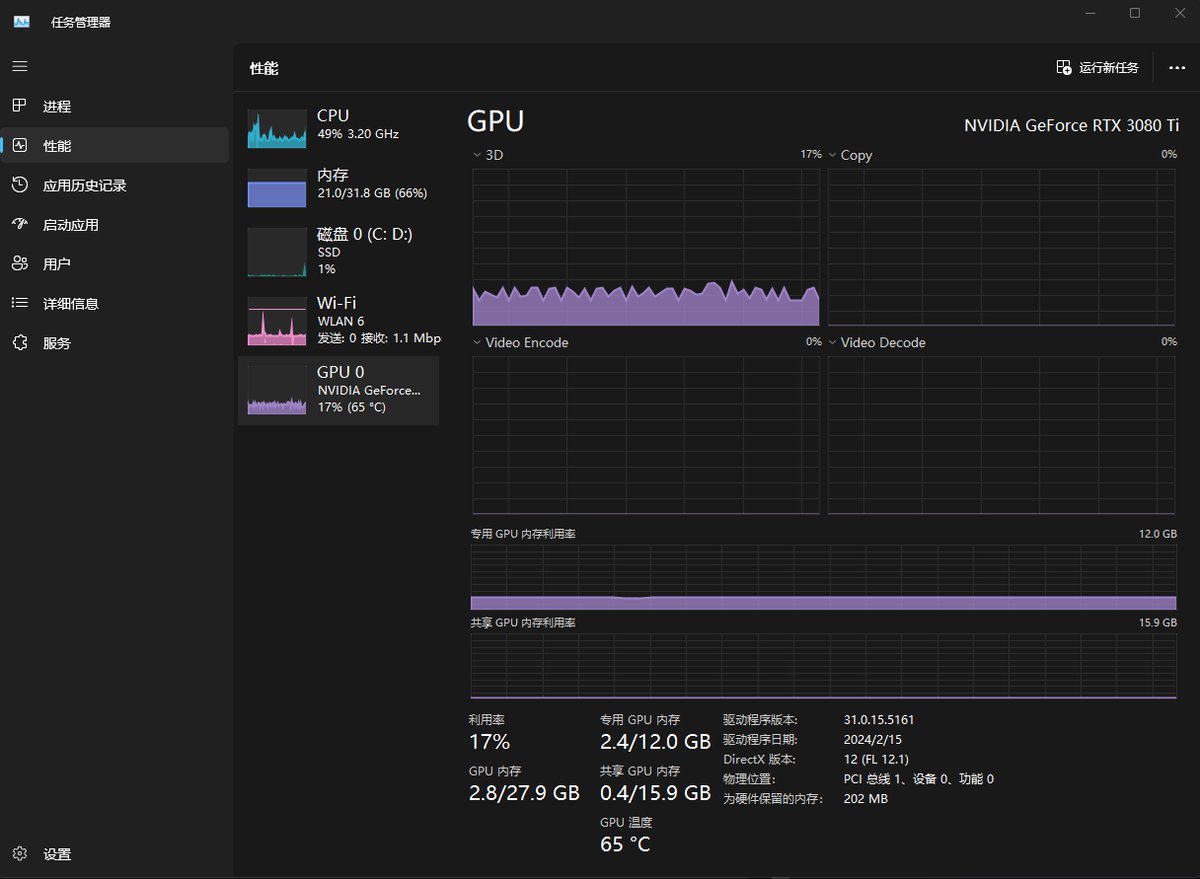Screen dimensions: 1200x879
Task: Click the 65 °C GPU temperature value
Action: click(625, 845)
